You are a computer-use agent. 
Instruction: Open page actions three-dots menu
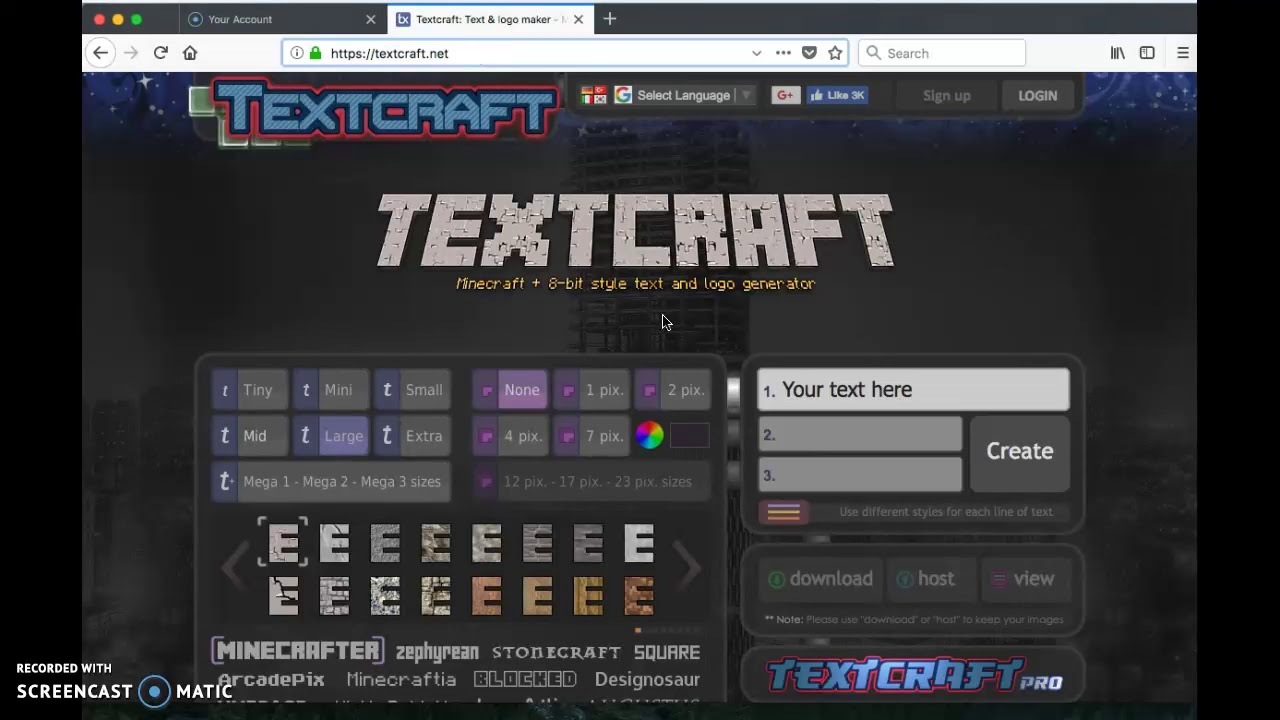(x=783, y=53)
